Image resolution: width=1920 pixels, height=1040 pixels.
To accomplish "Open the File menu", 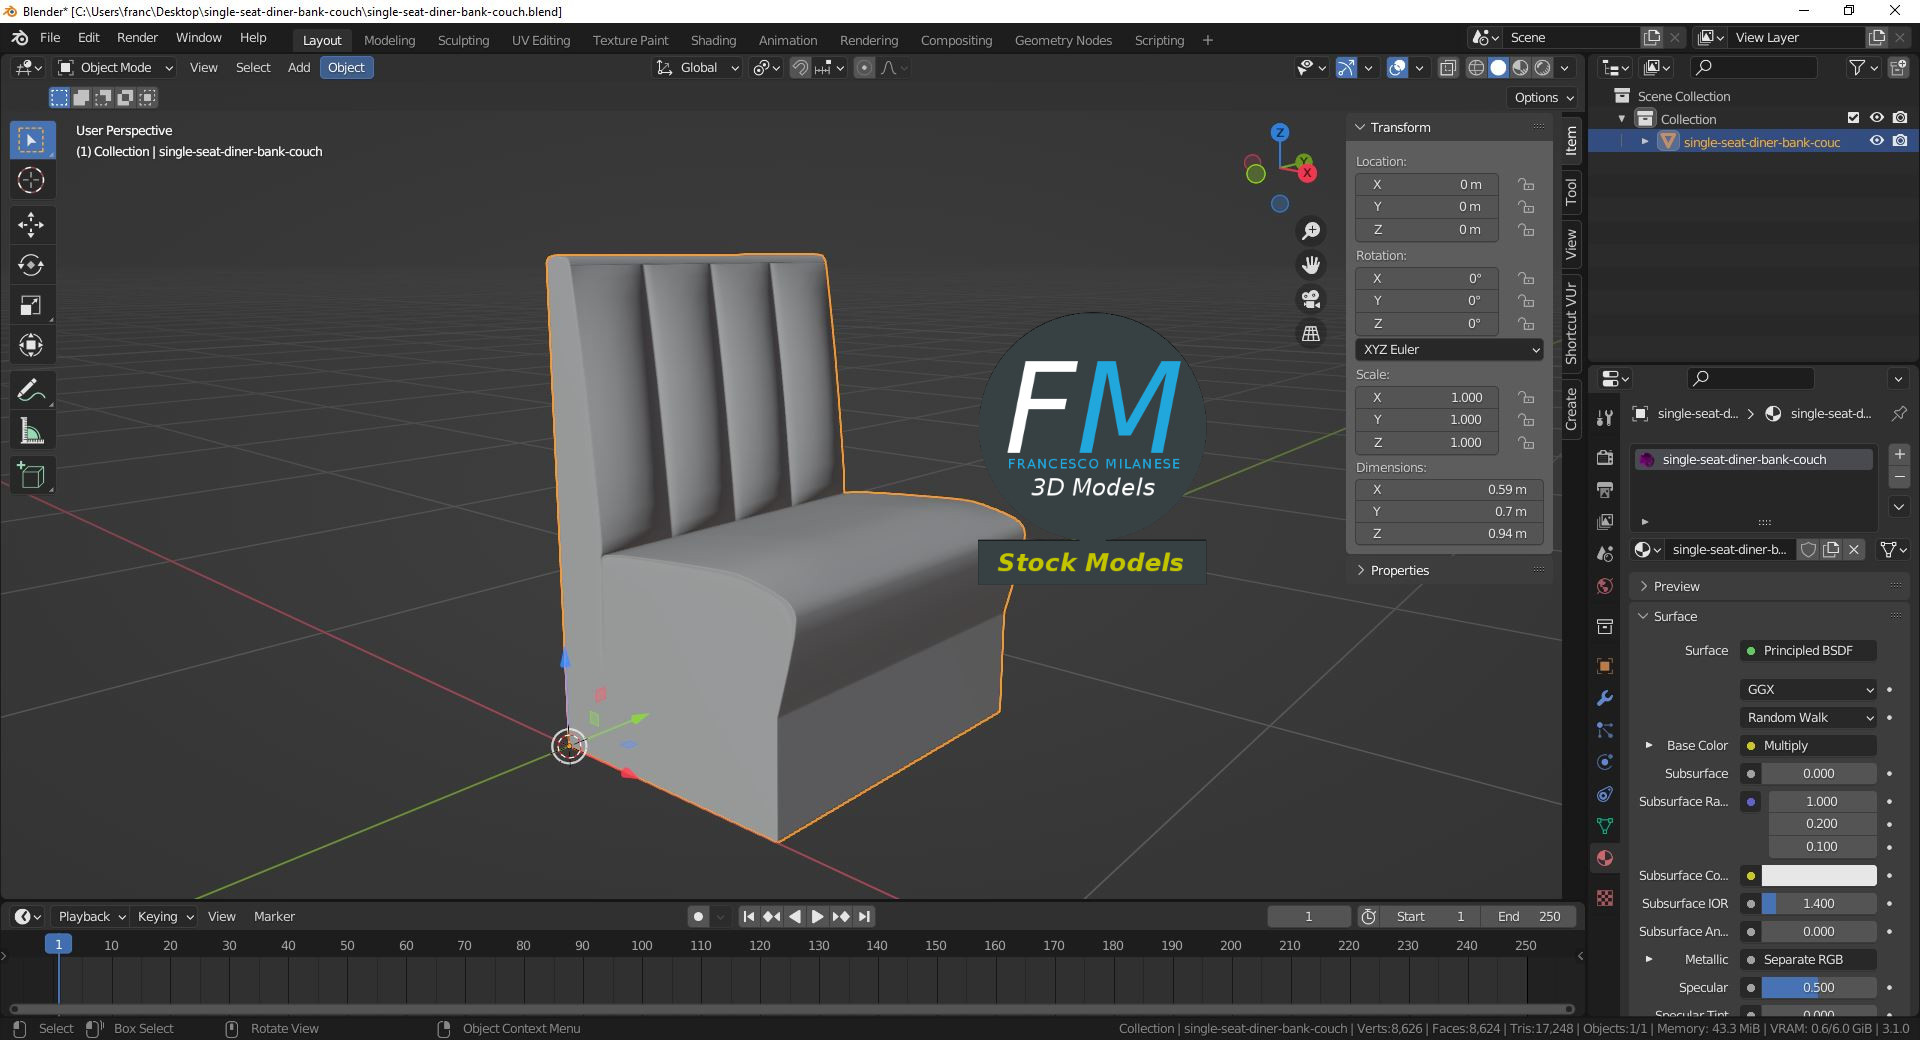I will (x=50, y=38).
